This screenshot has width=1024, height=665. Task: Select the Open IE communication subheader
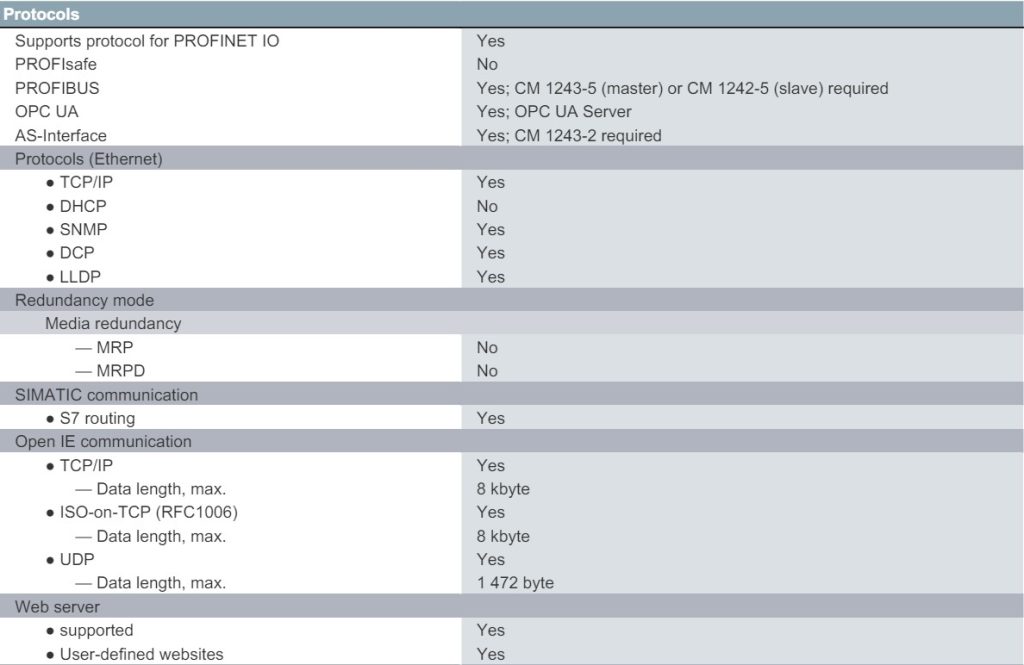tap(103, 442)
